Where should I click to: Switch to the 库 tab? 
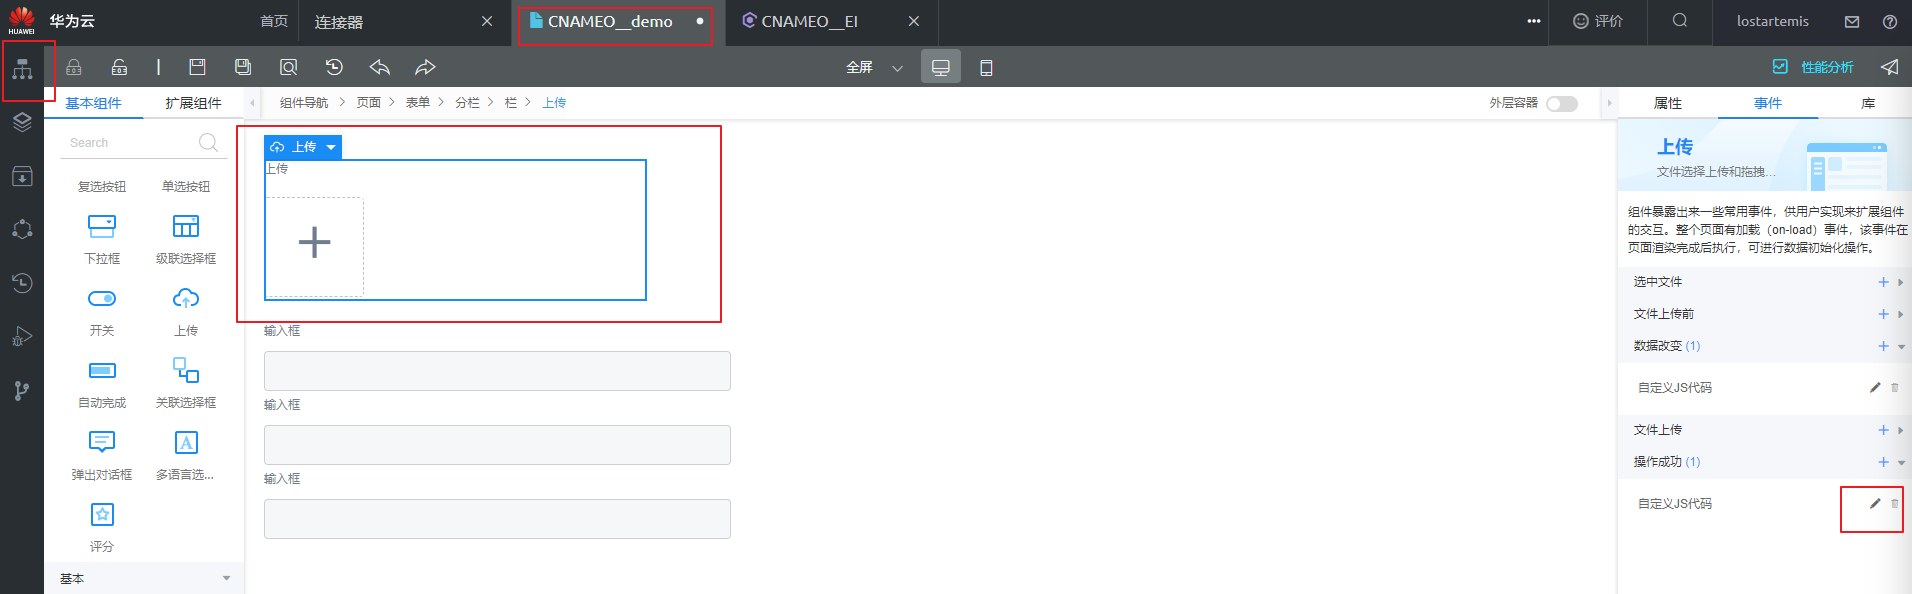(x=1868, y=103)
